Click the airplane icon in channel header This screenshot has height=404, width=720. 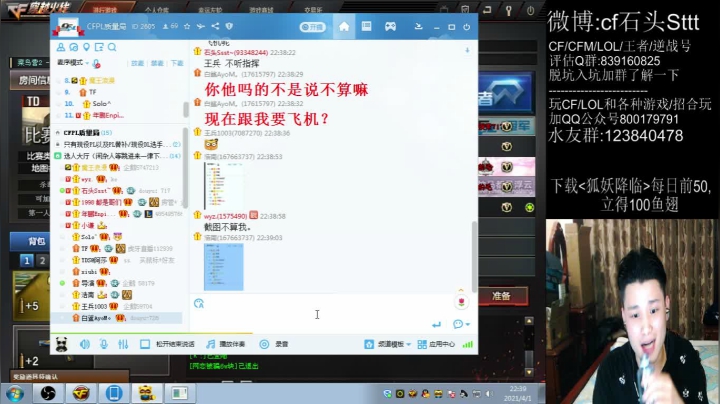201,26
